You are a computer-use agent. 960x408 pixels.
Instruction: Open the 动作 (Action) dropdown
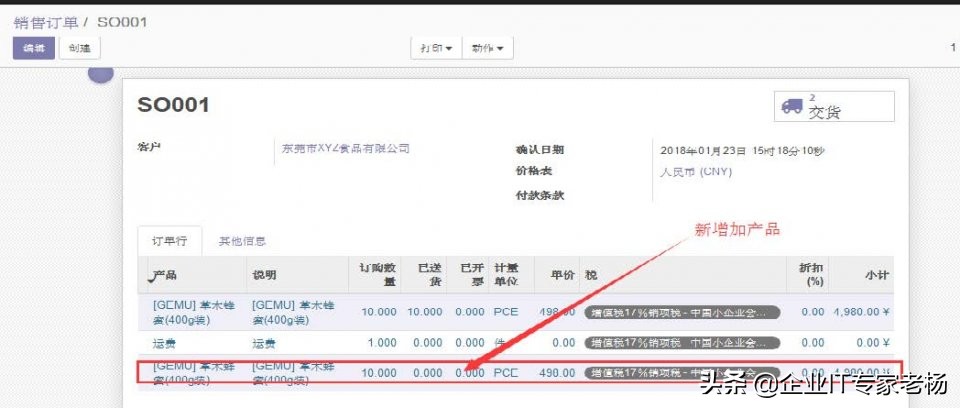tap(487, 48)
